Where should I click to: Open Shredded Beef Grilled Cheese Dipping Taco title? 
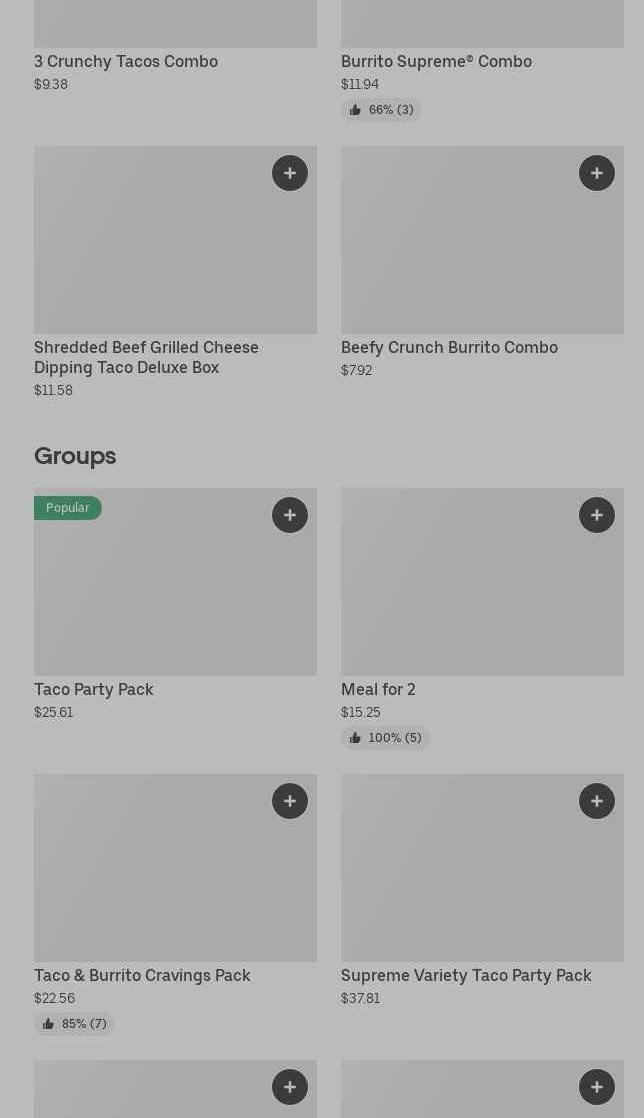coord(146,357)
